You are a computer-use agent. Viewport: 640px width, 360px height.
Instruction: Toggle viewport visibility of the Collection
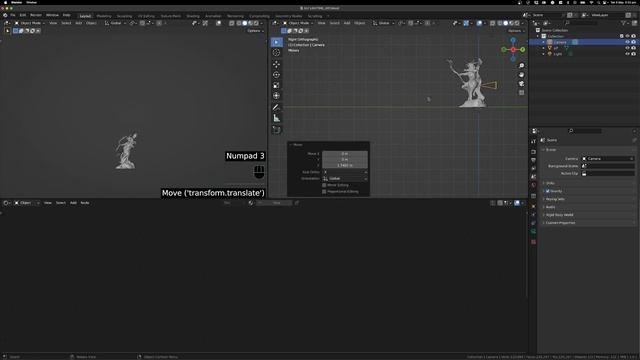coord(627,36)
